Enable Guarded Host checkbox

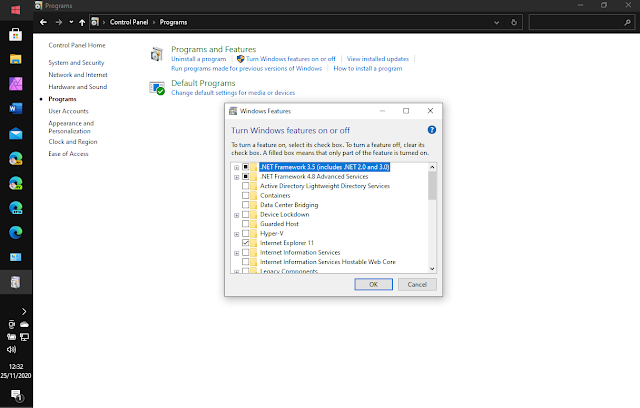click(x=245, y=224)
